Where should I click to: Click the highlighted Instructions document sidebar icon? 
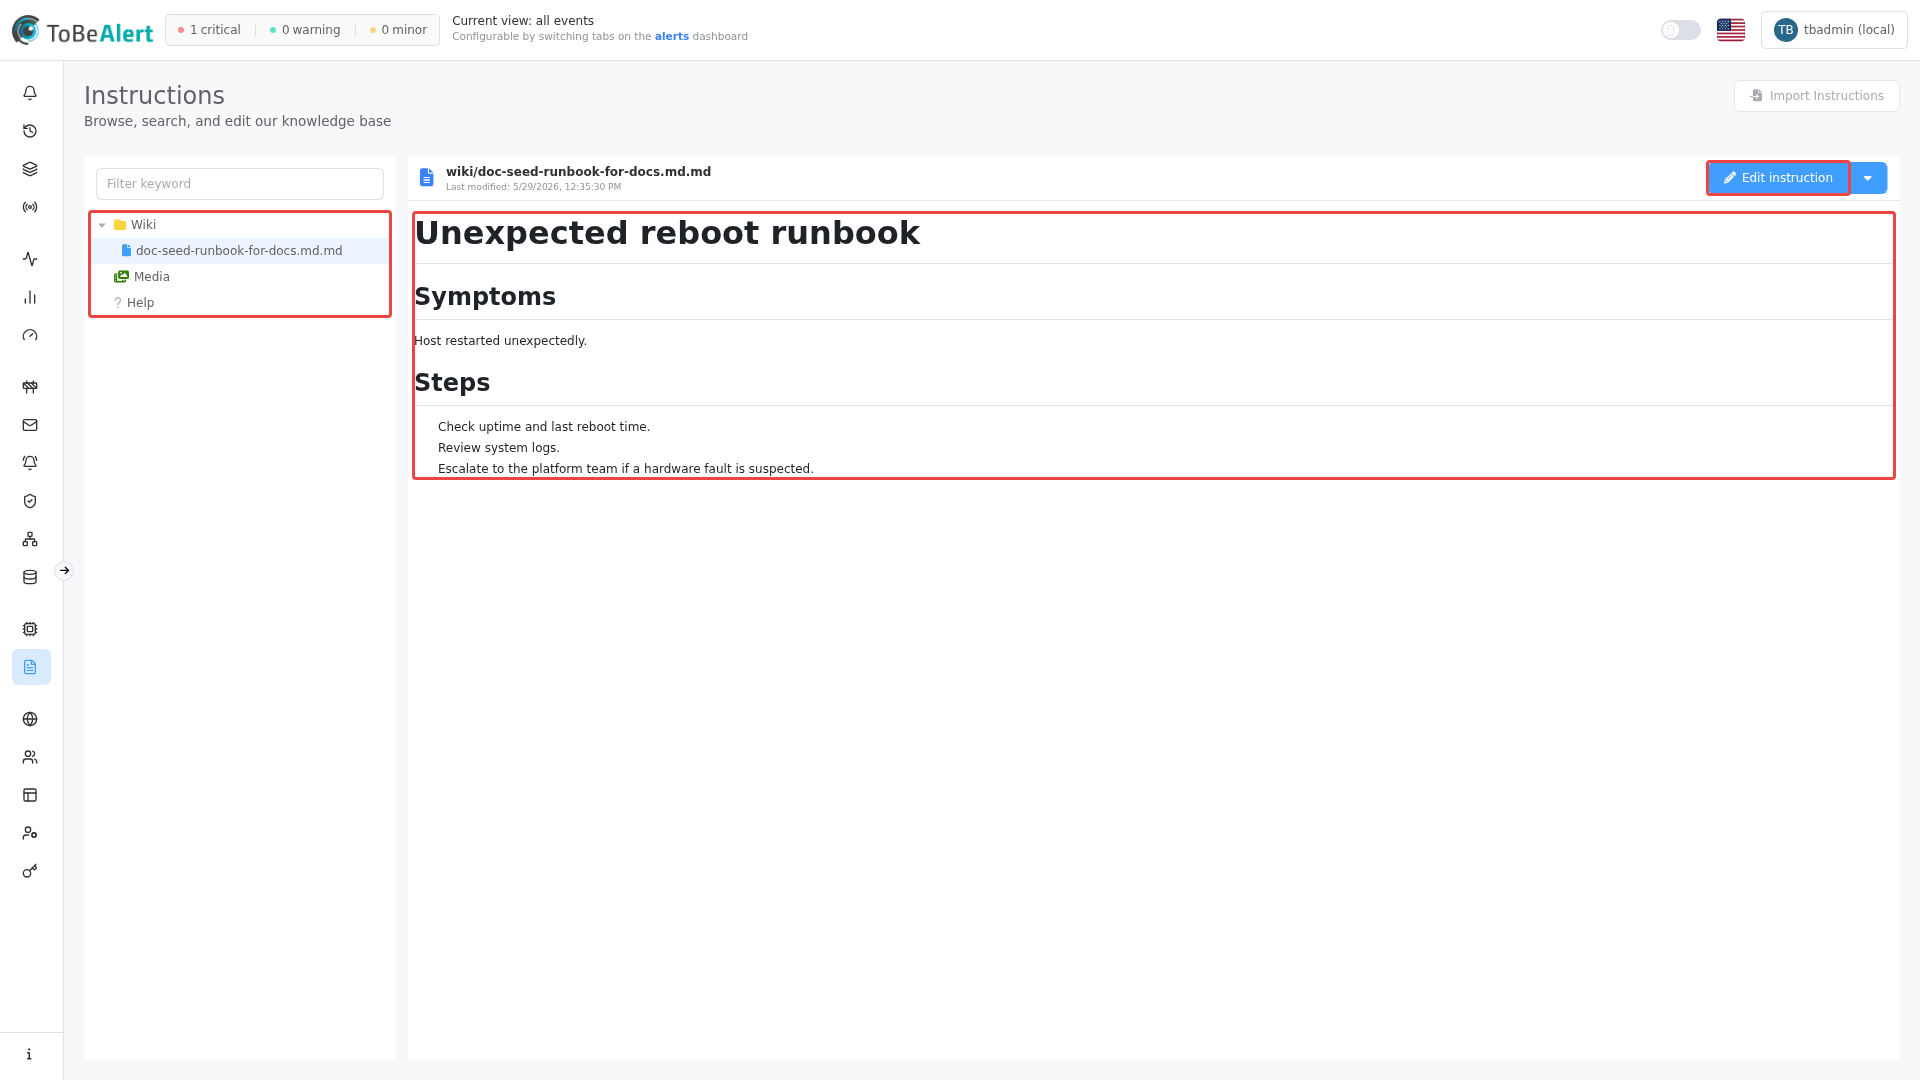pos(31,667)
